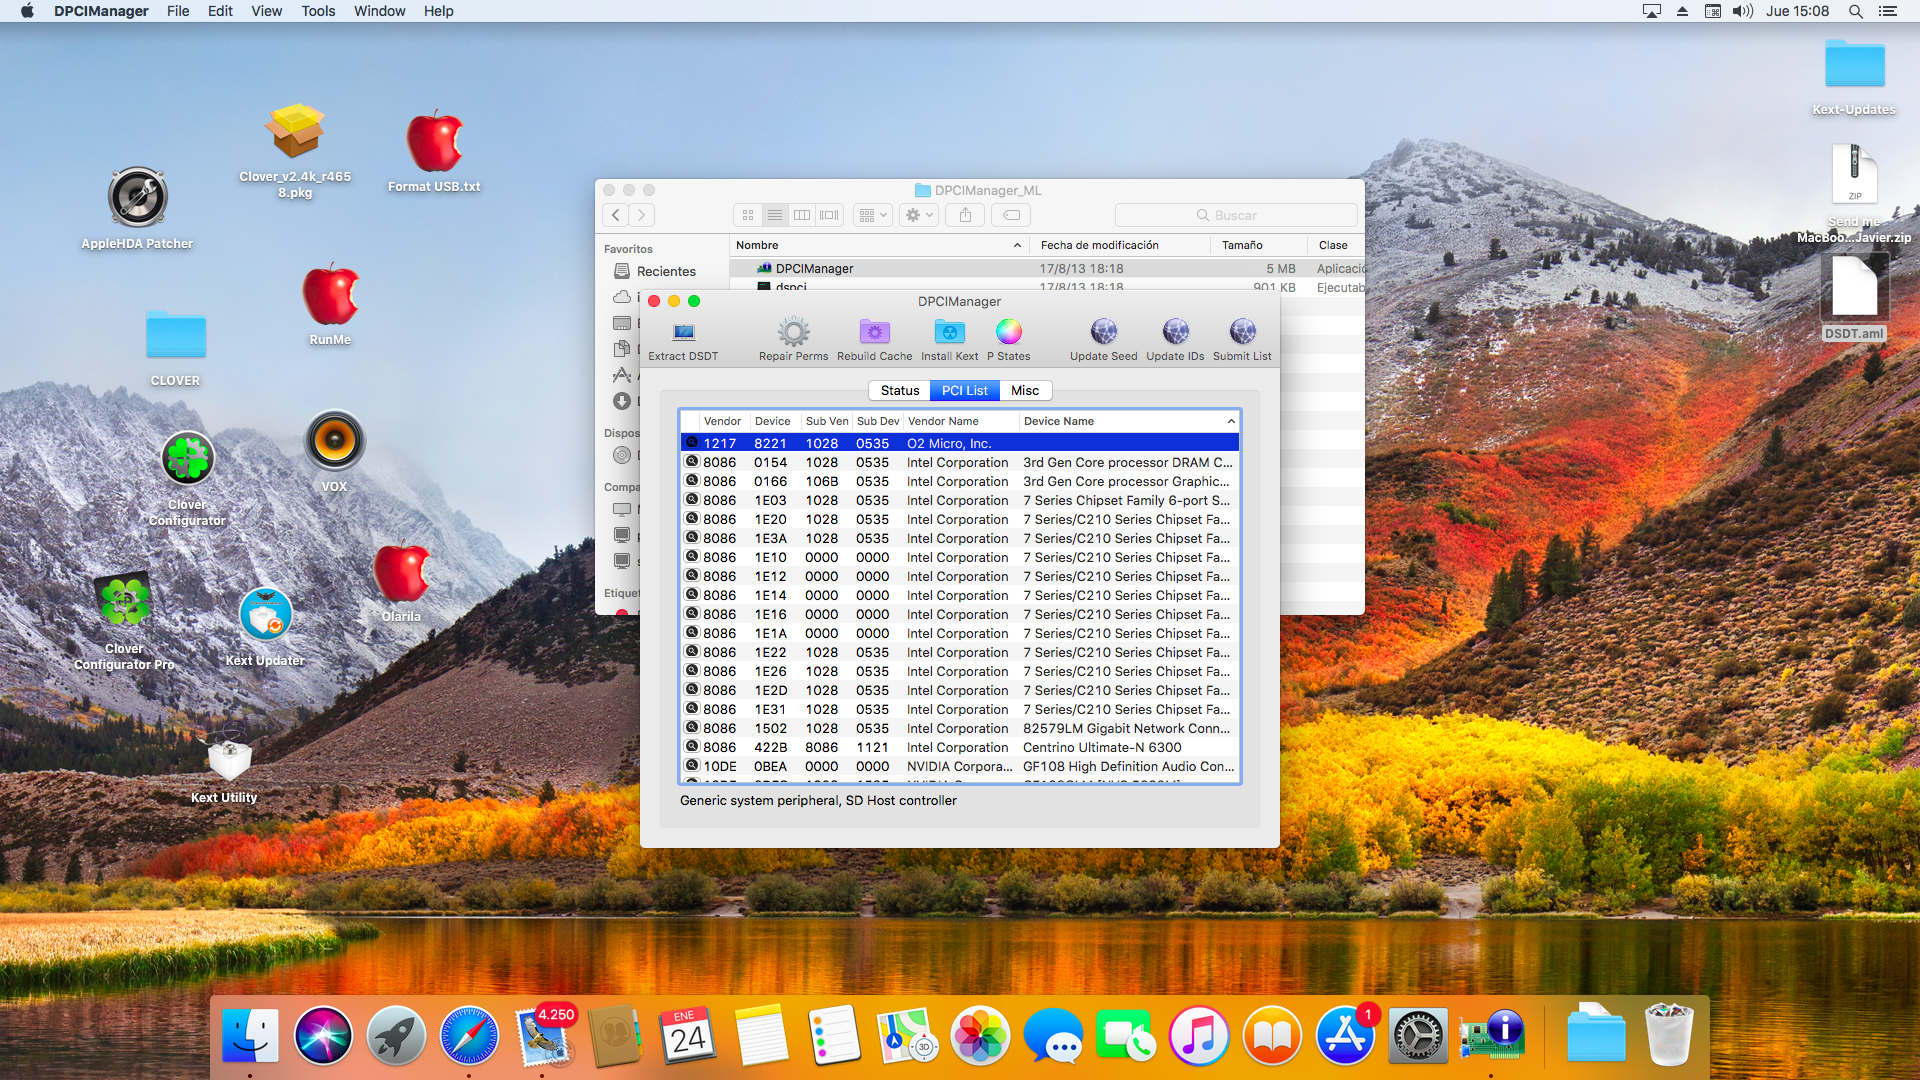
Task: Click the Finder window back arrow button
Action: 616,215
